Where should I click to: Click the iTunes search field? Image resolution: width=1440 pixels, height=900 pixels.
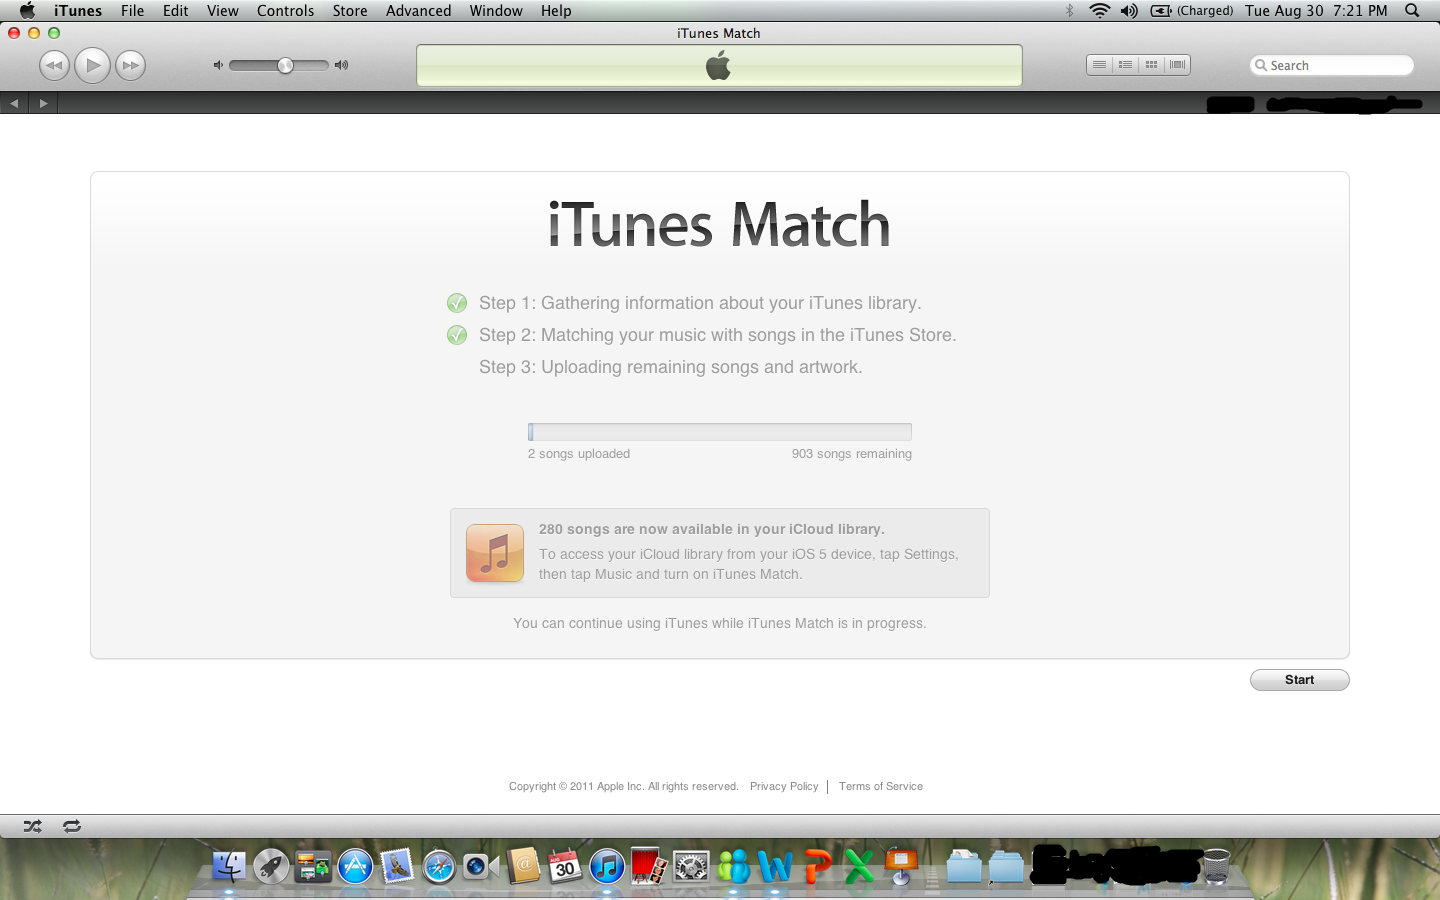[x=1331, y=65]
